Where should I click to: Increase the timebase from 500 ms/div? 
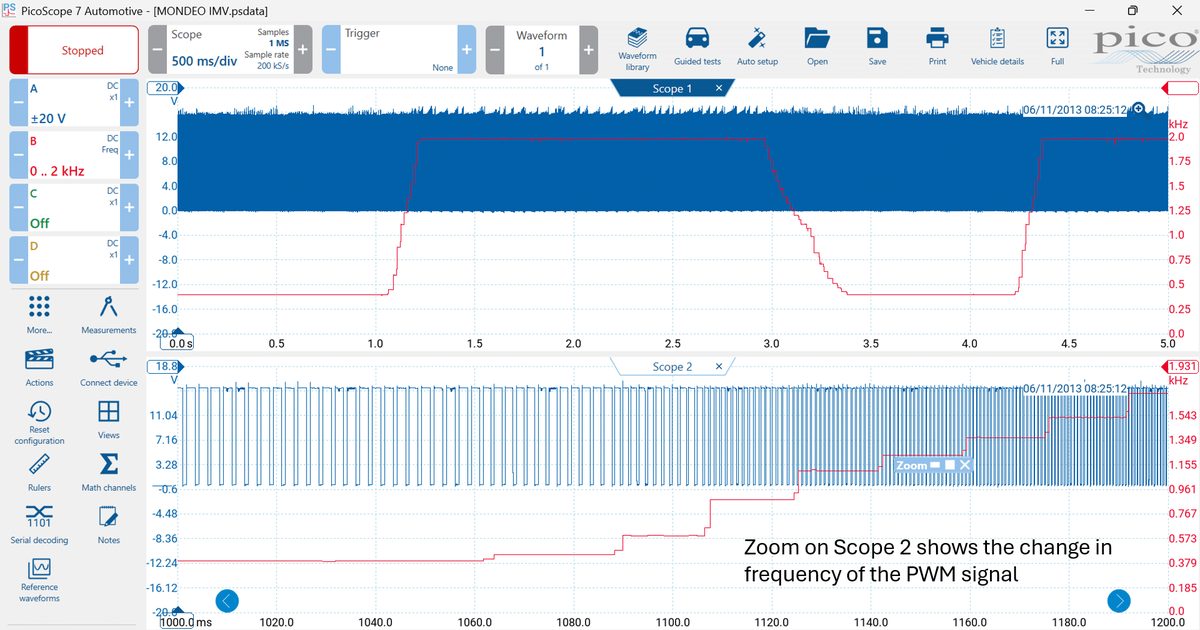(303, 50)
